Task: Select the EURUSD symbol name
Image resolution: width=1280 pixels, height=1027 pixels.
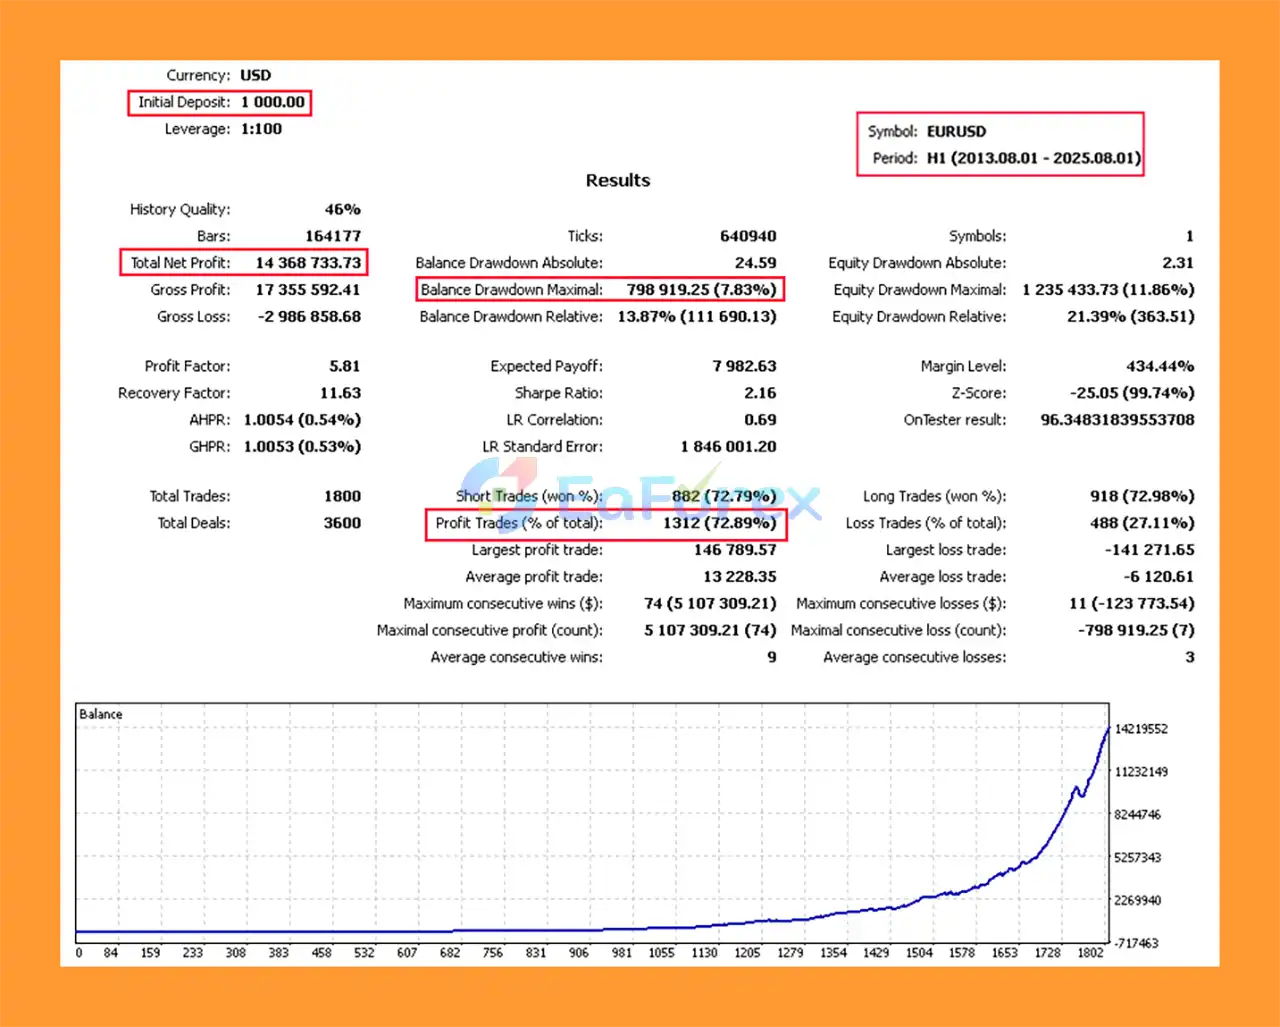Action: click(956, 131)
